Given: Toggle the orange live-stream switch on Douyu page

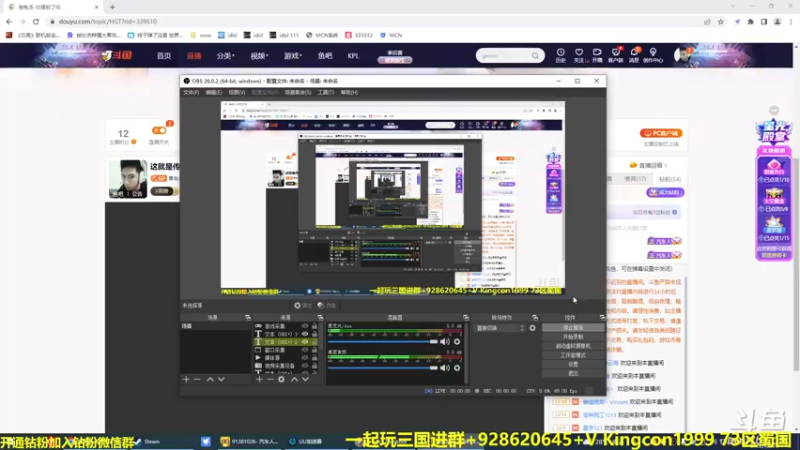Looking at the screenshot, I should [159, 131].
